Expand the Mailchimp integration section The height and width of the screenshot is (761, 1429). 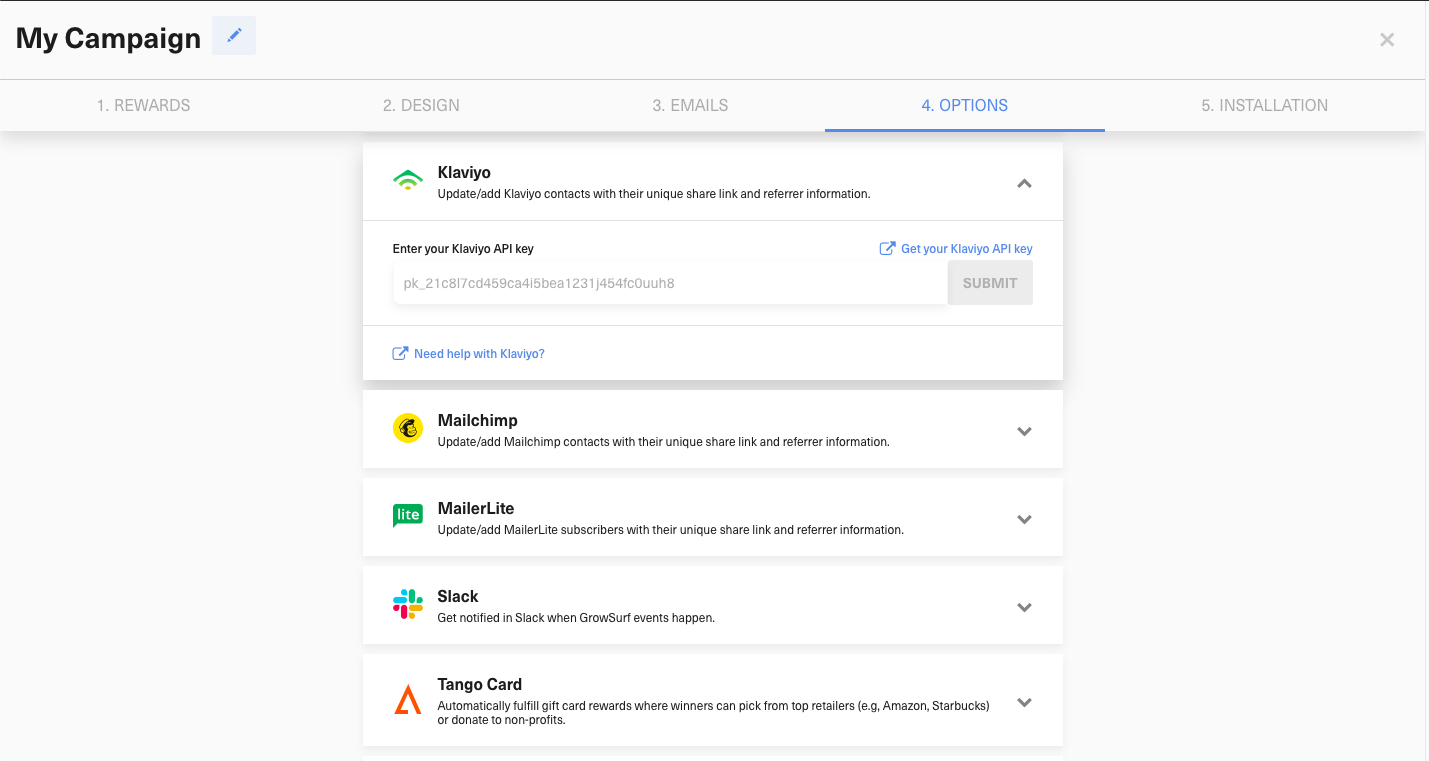(x=1024, y=431)
